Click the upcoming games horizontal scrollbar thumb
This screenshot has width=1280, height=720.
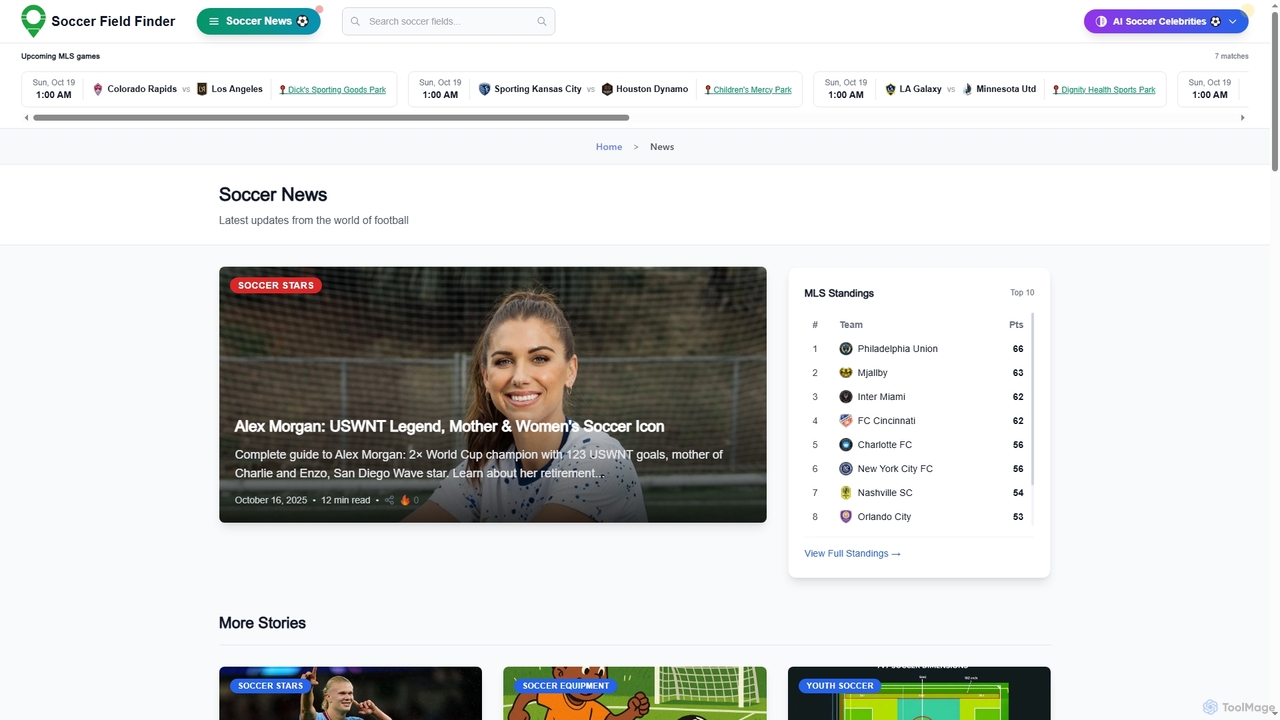(x=331, y=118)
